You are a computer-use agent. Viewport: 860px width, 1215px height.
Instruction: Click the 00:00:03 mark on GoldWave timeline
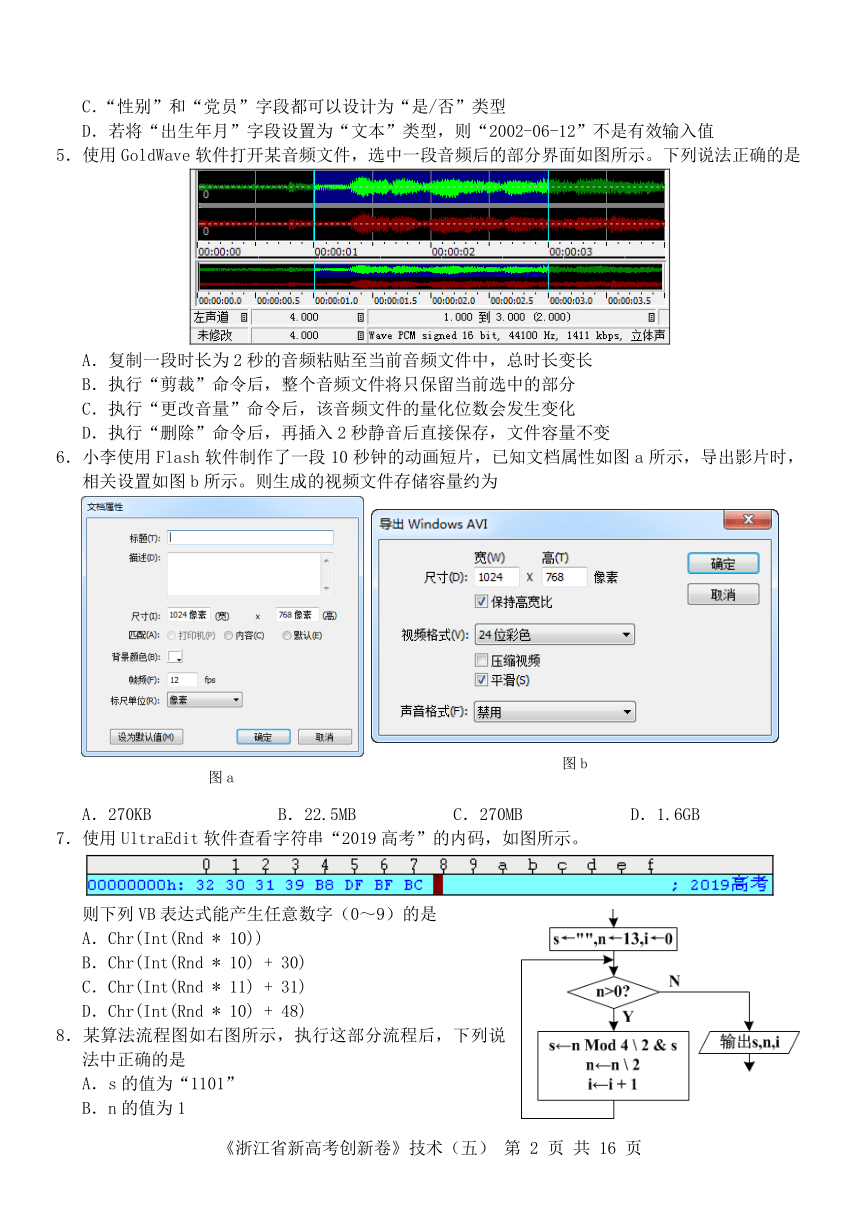coord(571,252)
